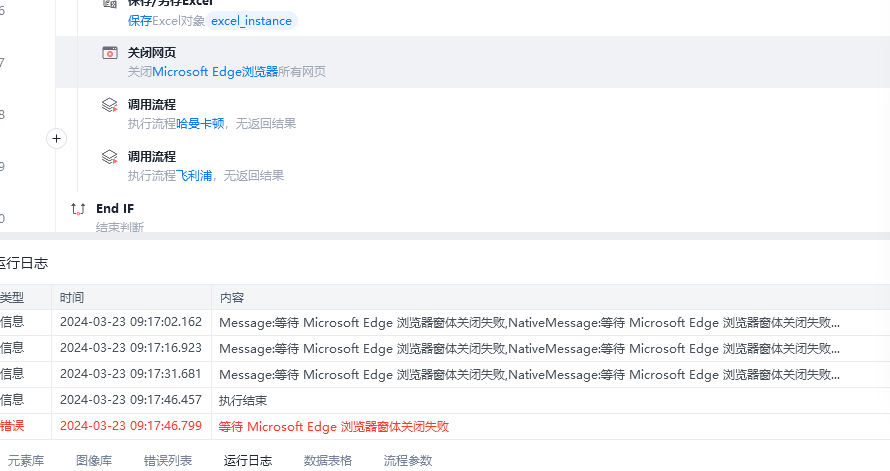The image size is (890, 471).
Task: Click the 调用流程 icon for 哈曼卡顿 step
Action: pos(110,105)
